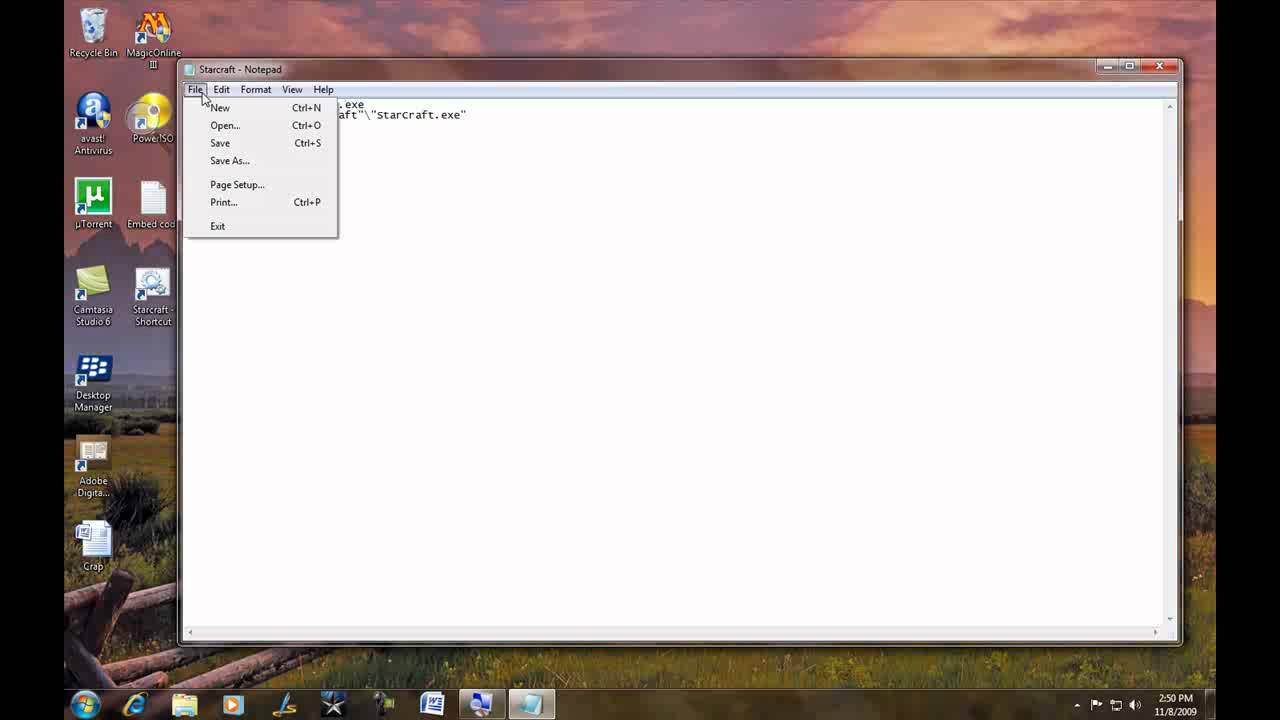Click the File menu in Notepad

click(x=195, y=90)
